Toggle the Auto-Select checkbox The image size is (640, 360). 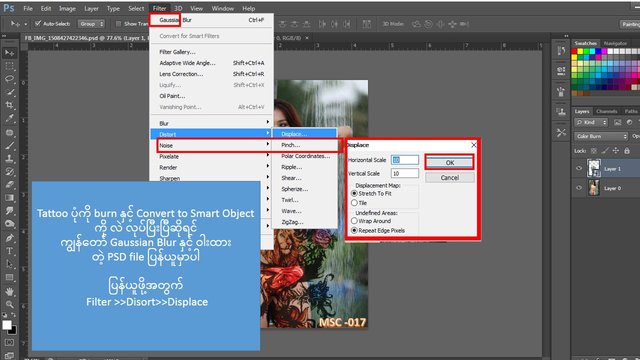[38, 24]
